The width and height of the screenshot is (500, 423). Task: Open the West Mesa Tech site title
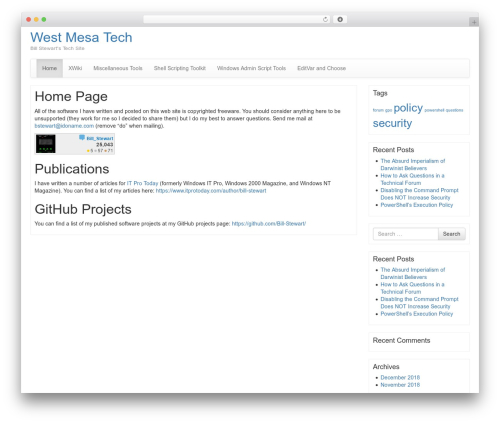[81, 37]
